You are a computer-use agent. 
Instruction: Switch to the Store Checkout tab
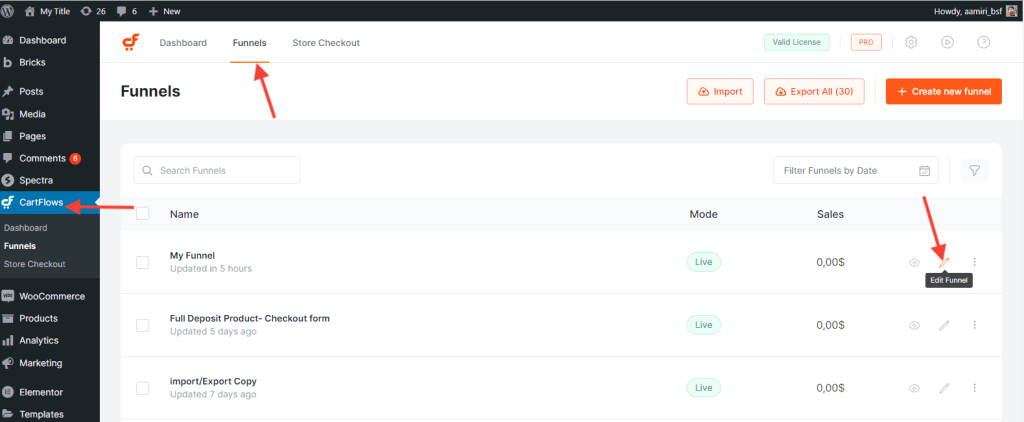pyautogui.click(x=326, y=43)
